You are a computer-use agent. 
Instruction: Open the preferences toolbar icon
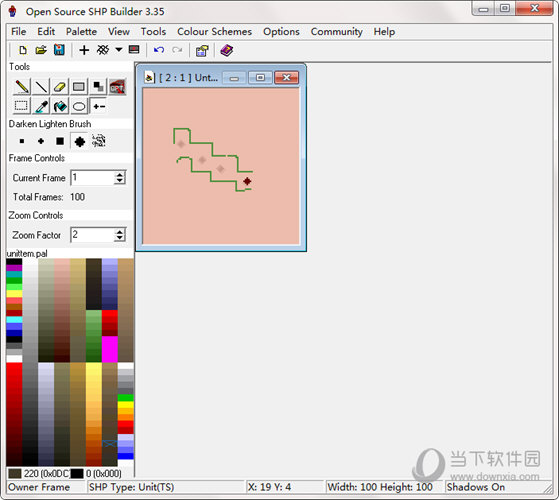[x=202, y=51]
